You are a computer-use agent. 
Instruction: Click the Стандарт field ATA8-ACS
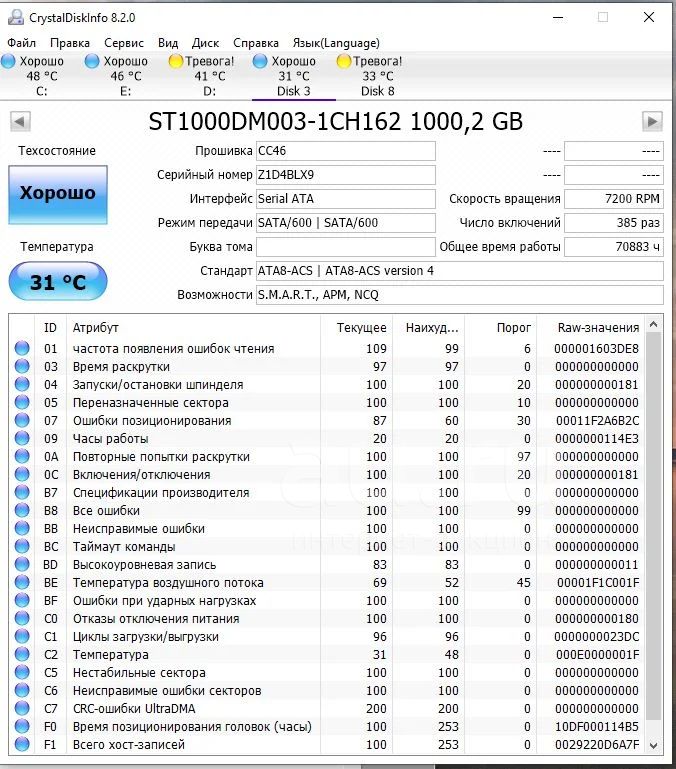tap(460, 271)
